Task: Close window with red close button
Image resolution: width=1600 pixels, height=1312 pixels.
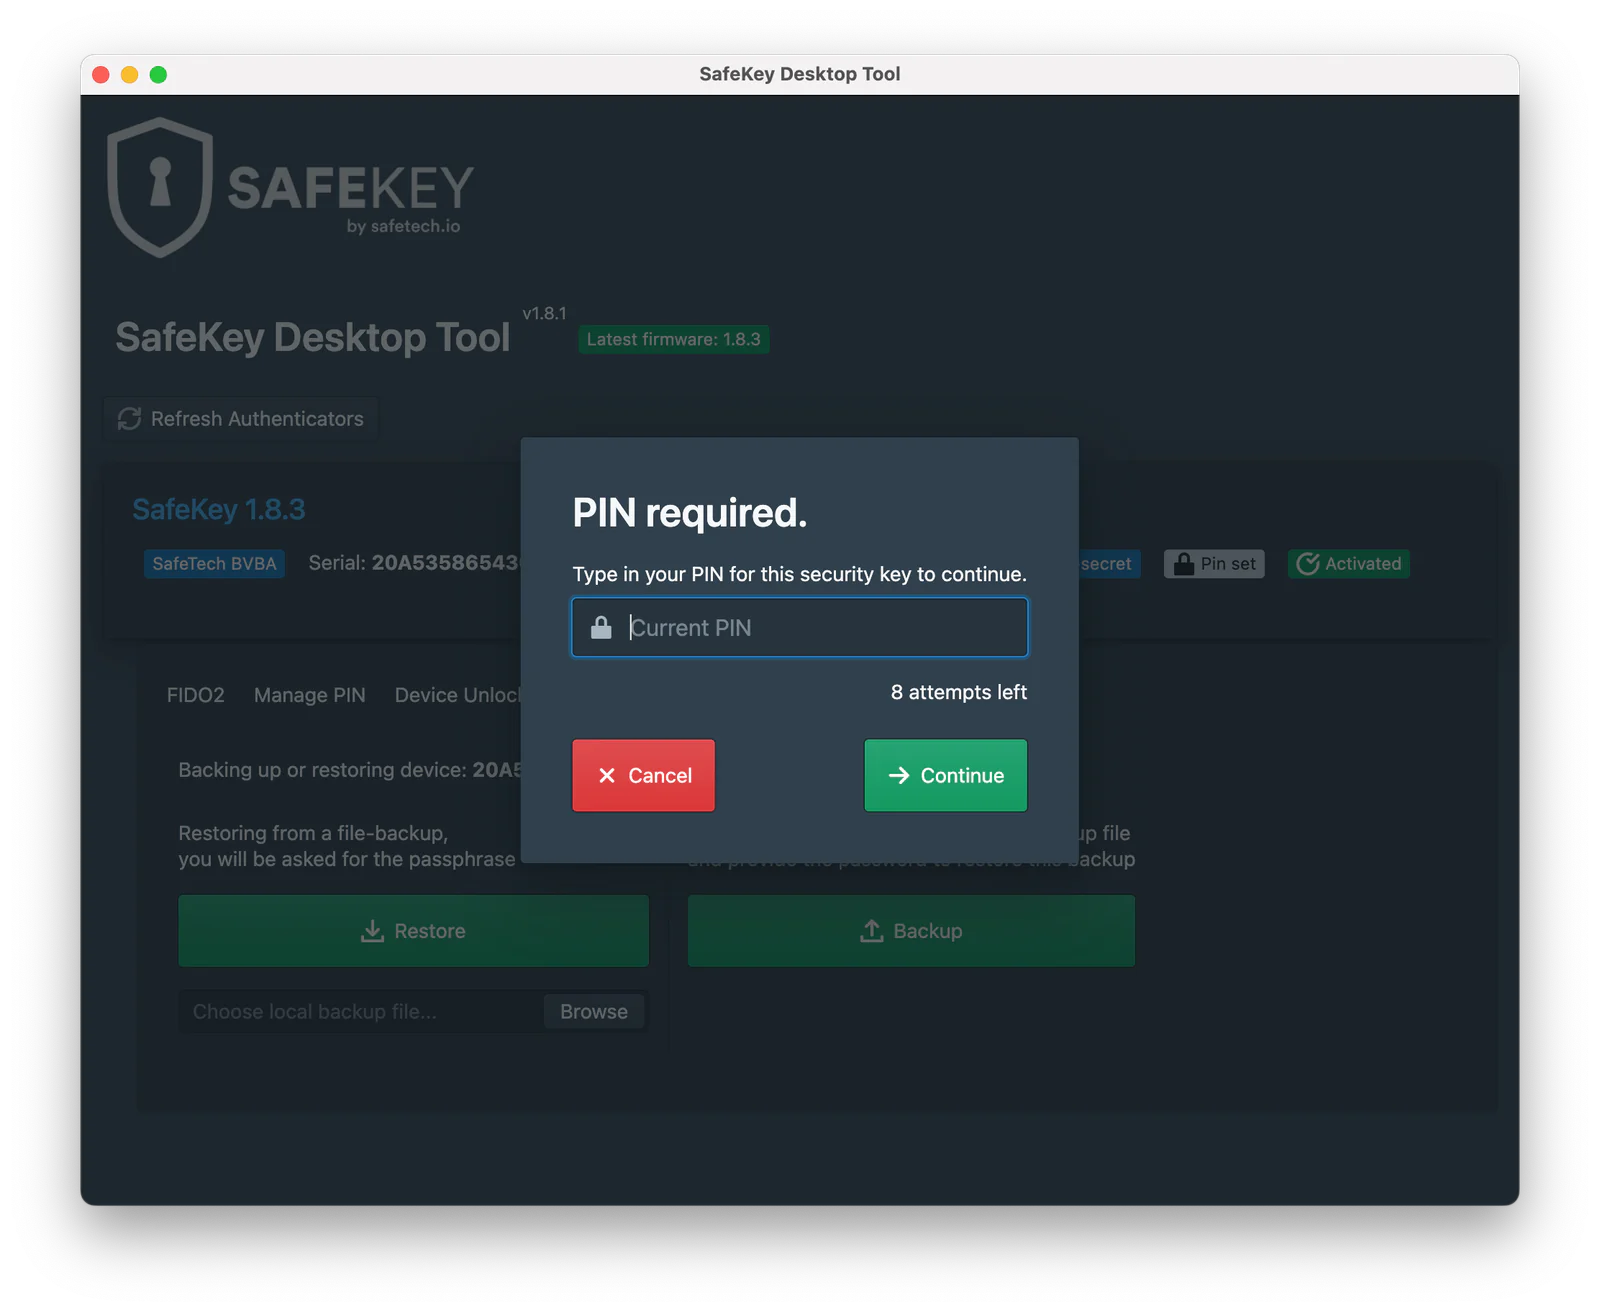Action: (101, 74)
